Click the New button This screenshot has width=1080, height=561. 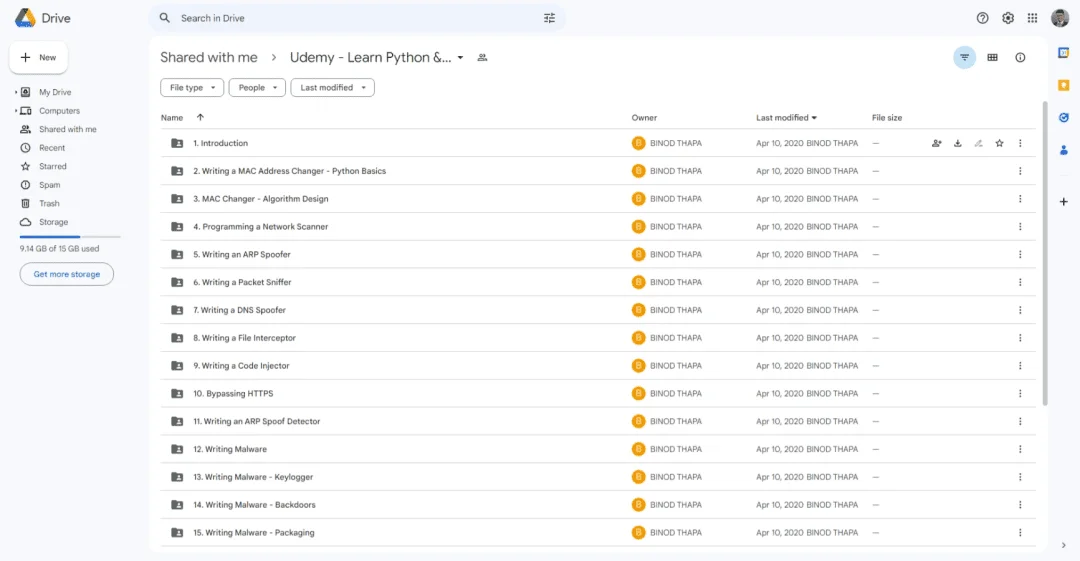(39, 57)
